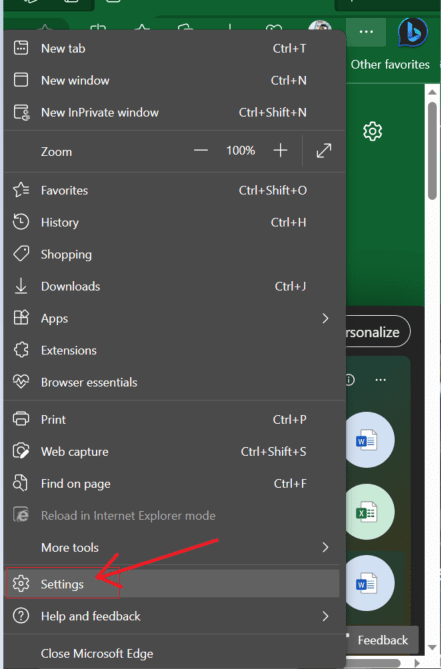Open Browser essentials
441x669 pixels.
174,382
